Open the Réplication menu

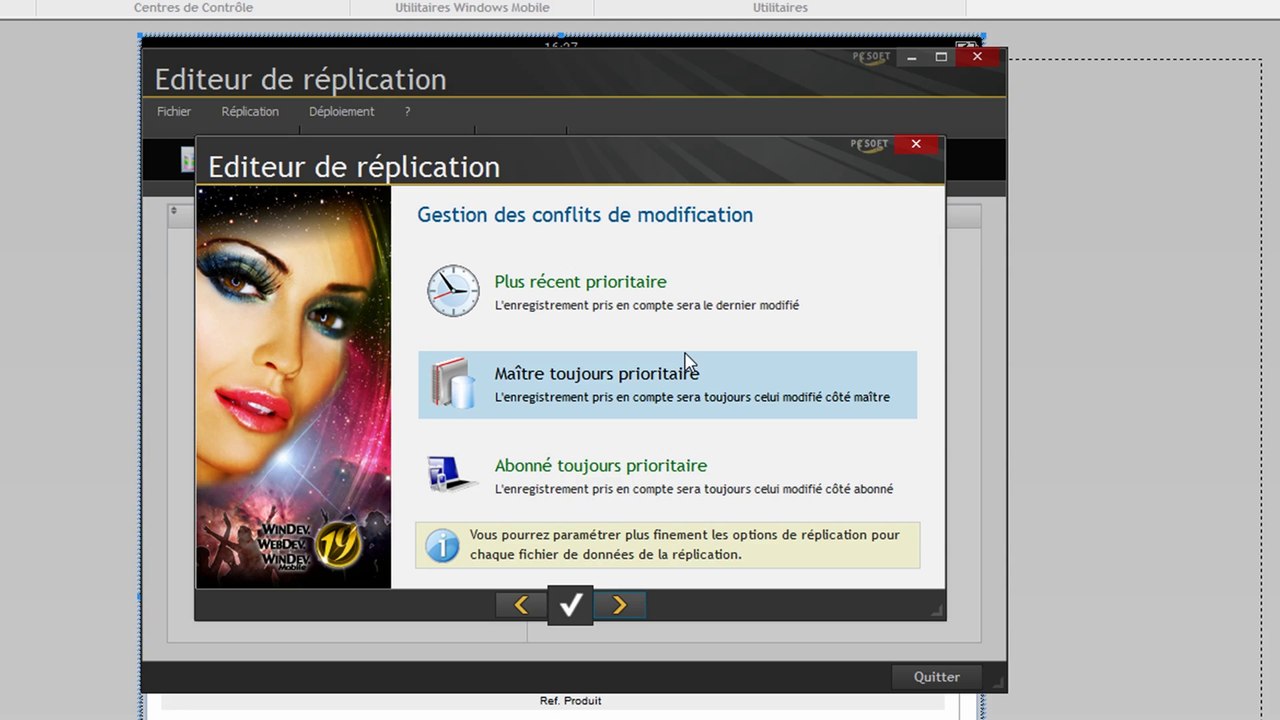pos(250,112)
